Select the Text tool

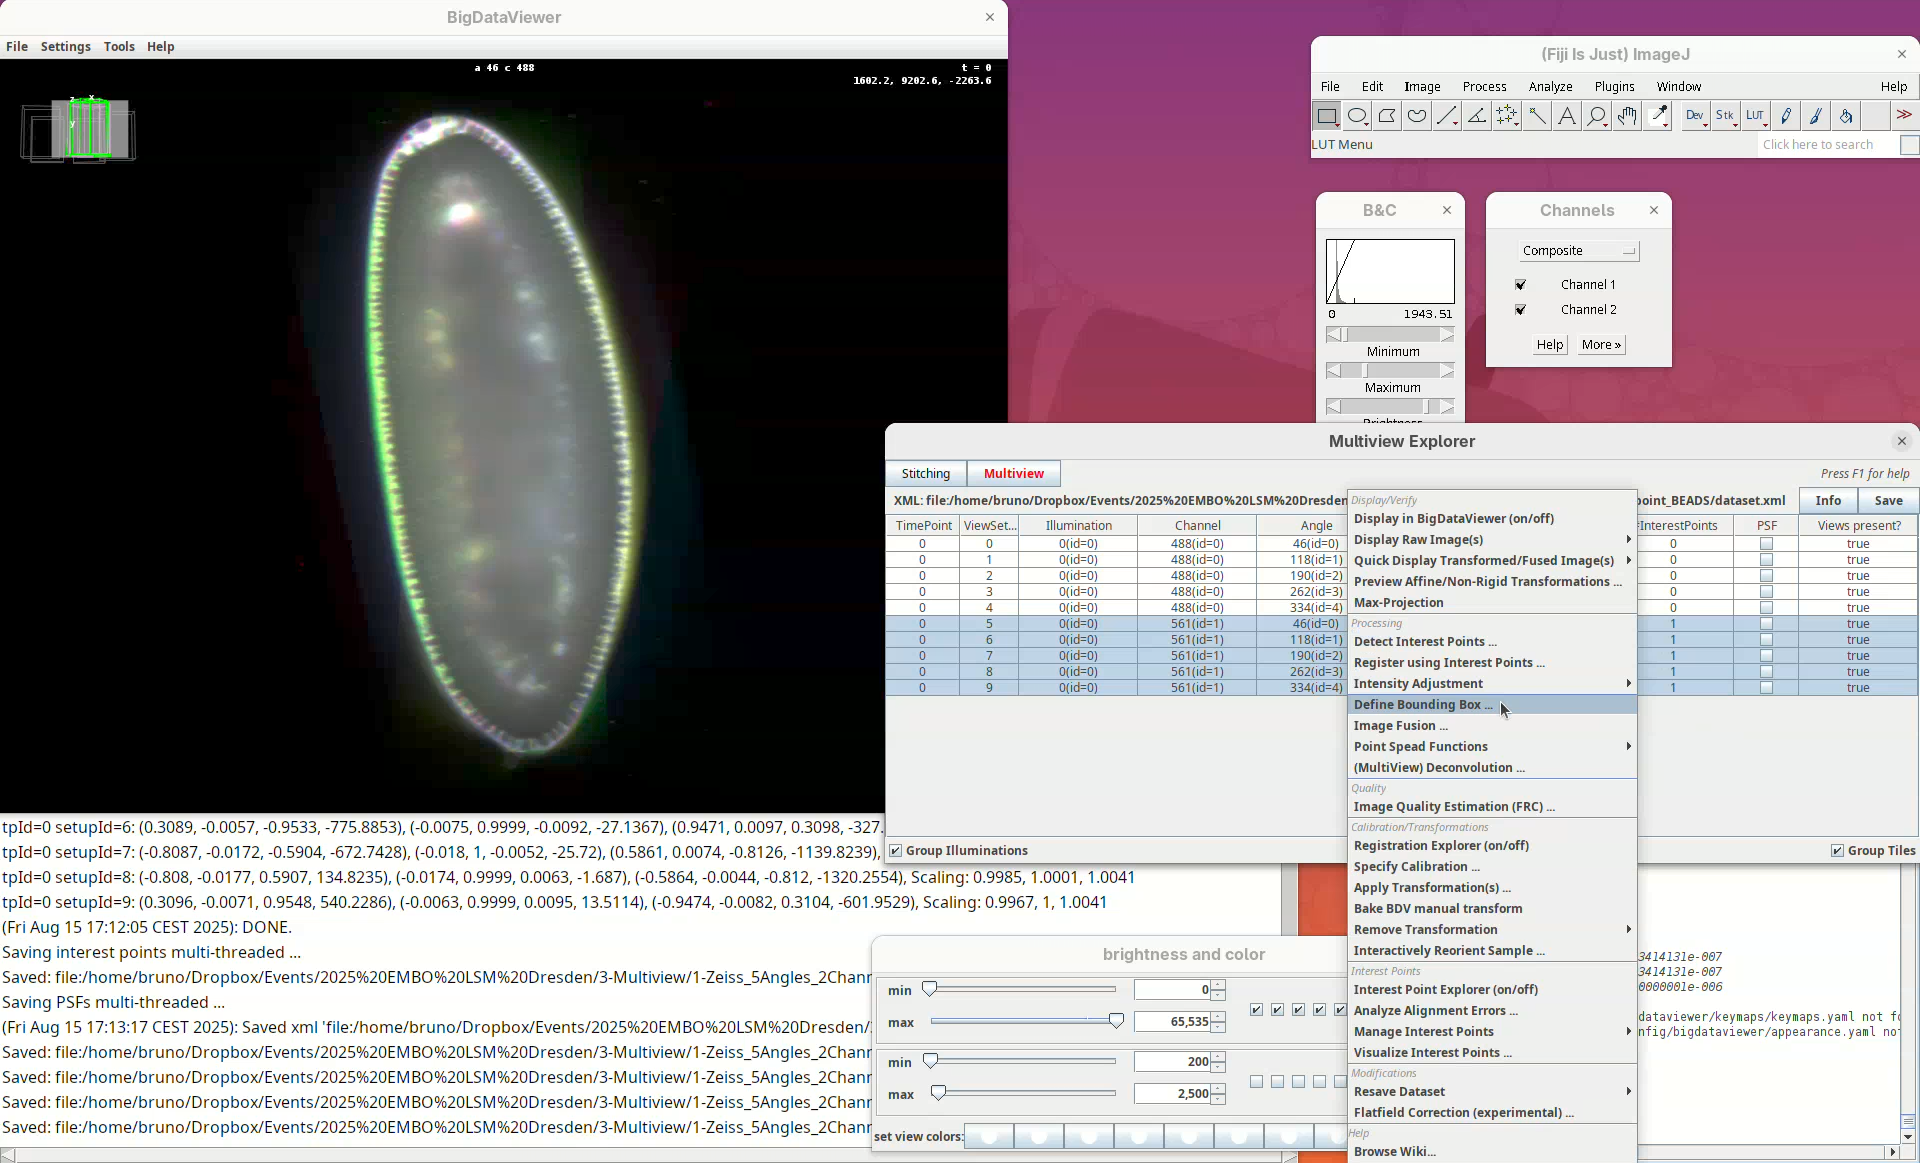click(1567, 116)
